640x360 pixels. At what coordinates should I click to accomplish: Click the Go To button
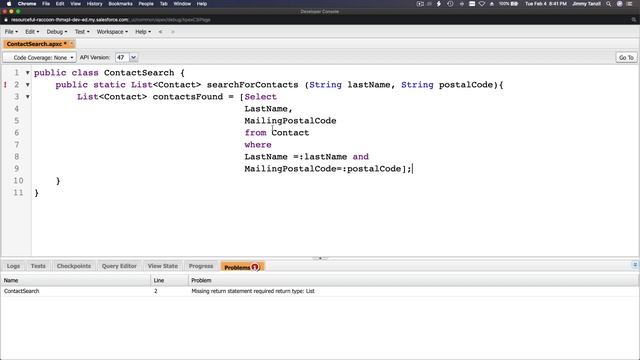pyautogui.click(x=626, y=58)
